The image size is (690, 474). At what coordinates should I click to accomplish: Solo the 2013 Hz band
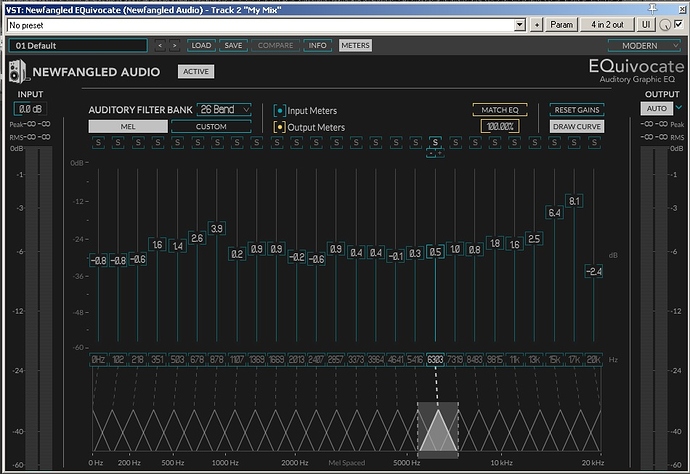coord(296,143)
